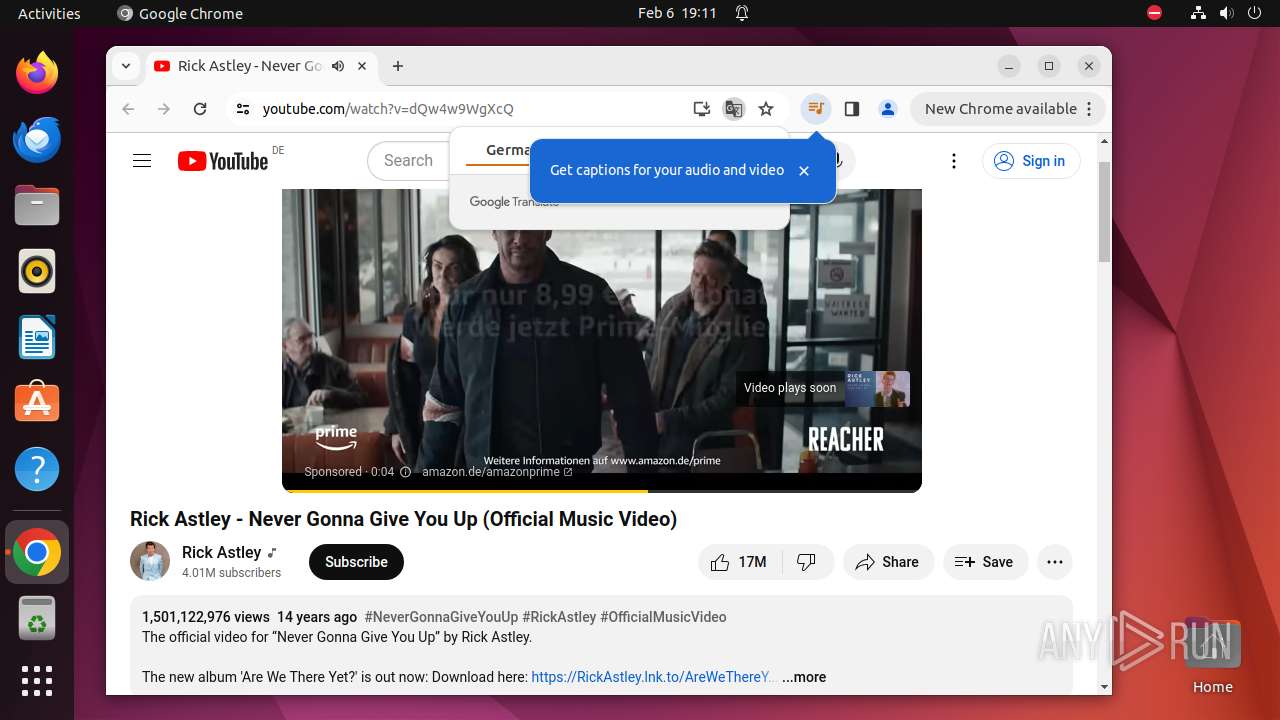
Task: Dismiss the captions tooltip with X
Action: coord(804,171)
